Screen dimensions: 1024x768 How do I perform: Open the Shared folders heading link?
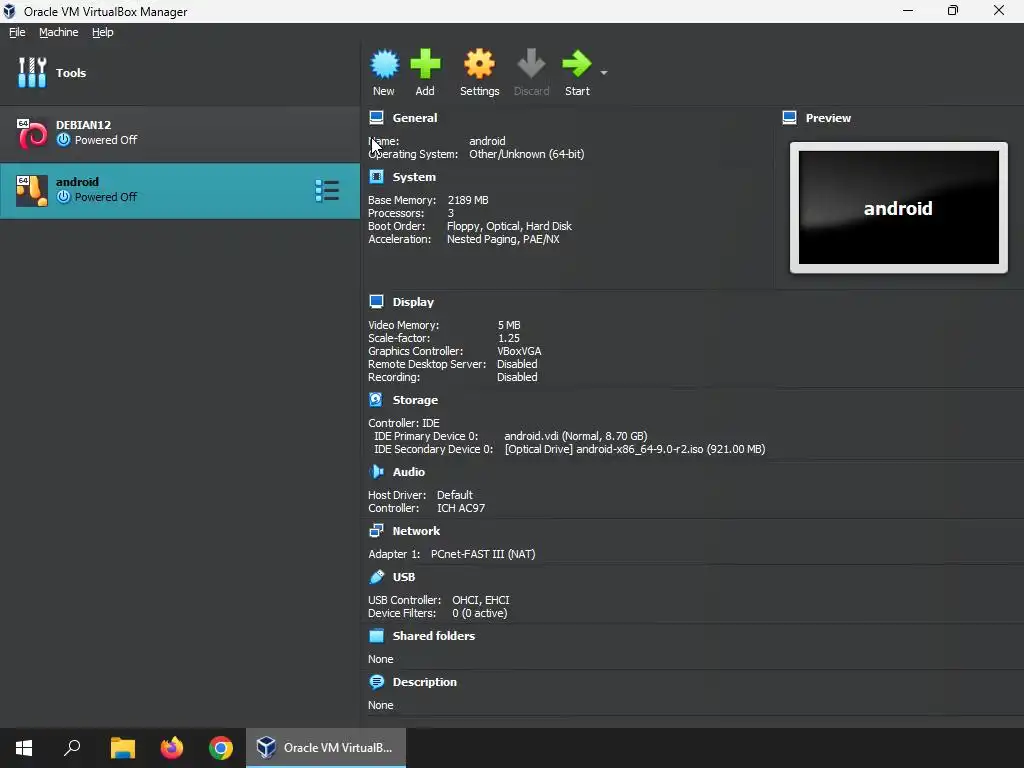[x=434, y=635]
